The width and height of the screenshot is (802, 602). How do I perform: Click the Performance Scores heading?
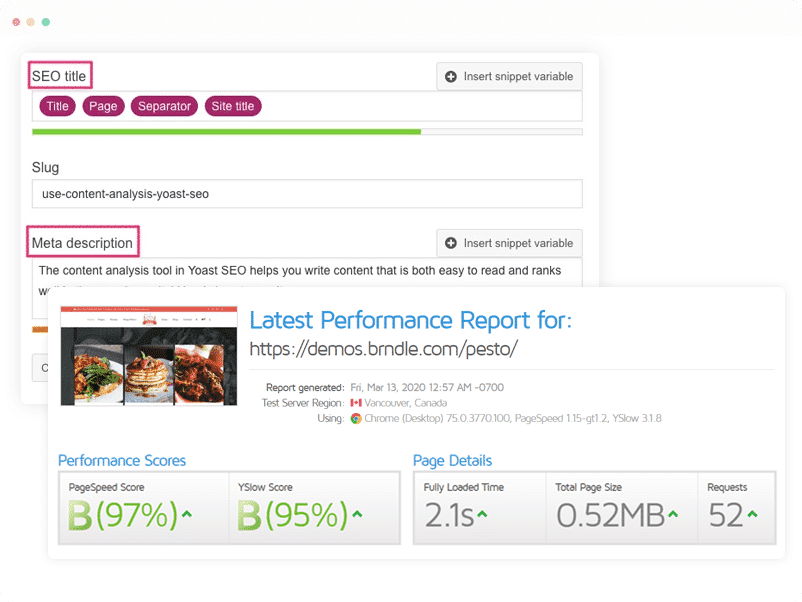tap(122, 461)
